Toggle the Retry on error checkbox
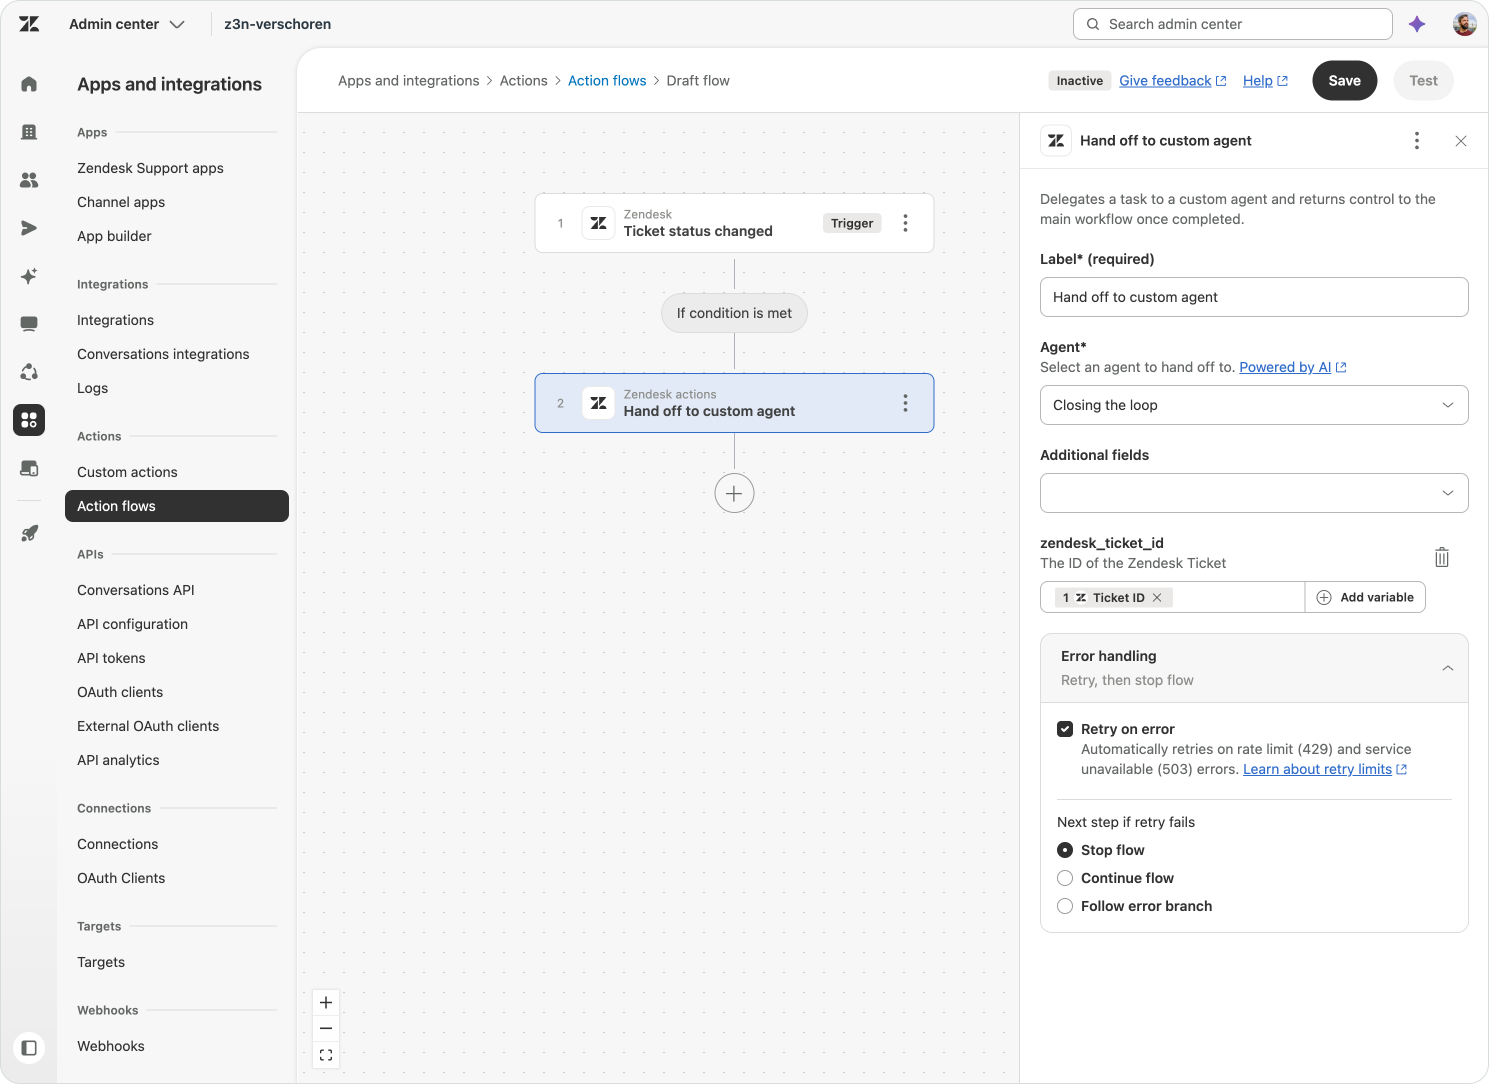The image size is (1489, 1084). (1065, 729)
